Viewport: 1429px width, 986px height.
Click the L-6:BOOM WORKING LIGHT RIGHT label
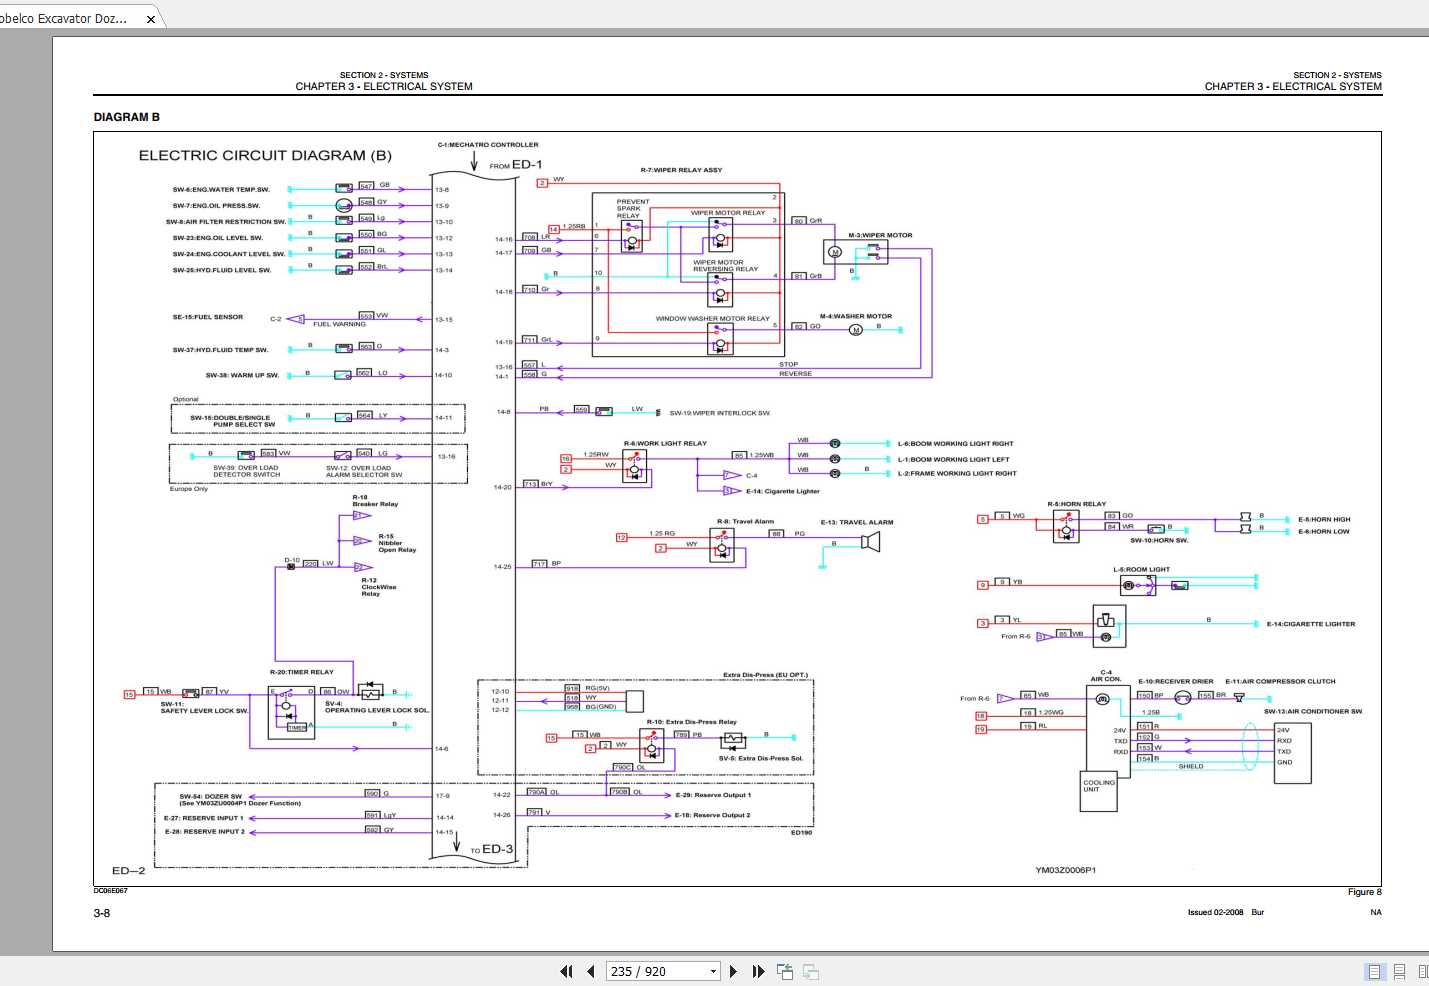point(955,443)
